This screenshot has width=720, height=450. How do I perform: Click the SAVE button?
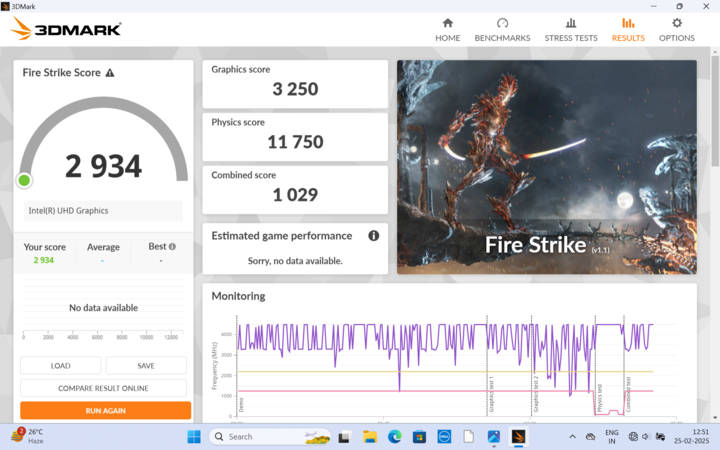point(146,366)
